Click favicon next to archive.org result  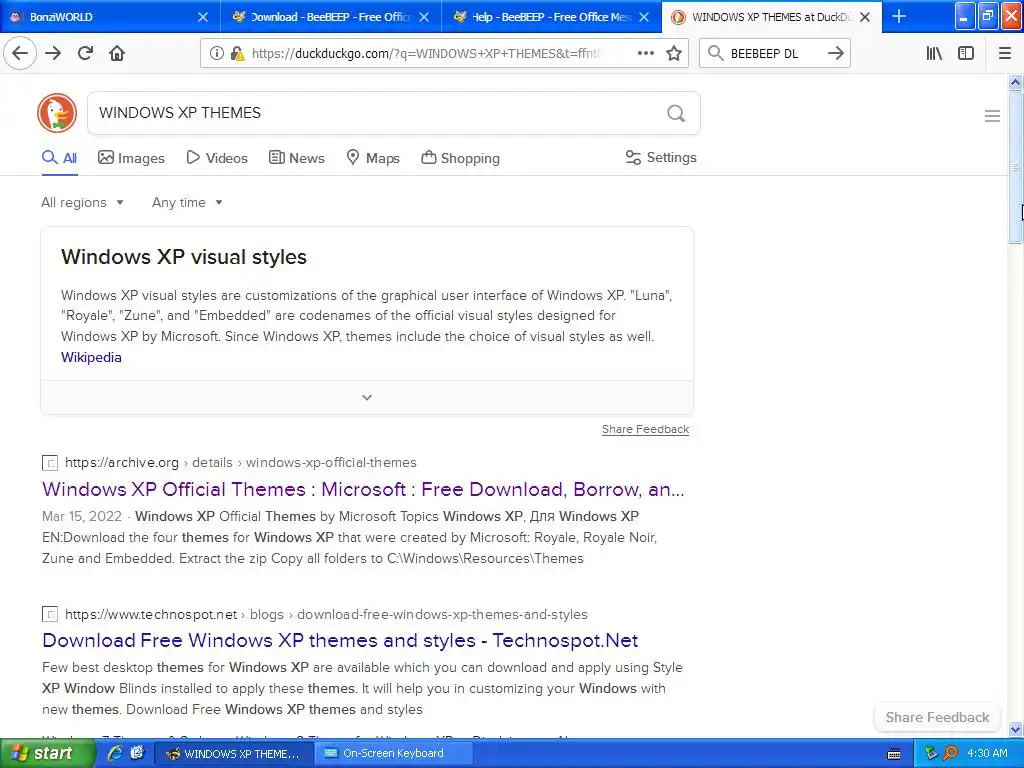(50, 463)
